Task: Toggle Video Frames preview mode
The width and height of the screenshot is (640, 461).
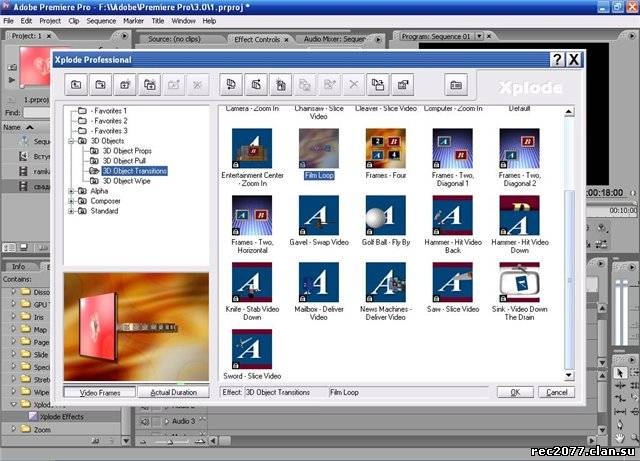Action: [100, 392]
